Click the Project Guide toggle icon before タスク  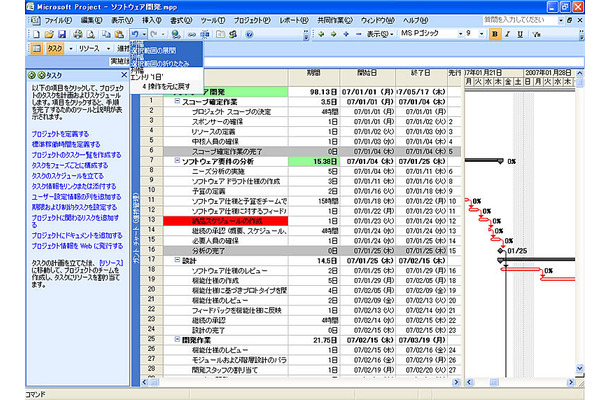pyautogui.click(x=37, y=49)
